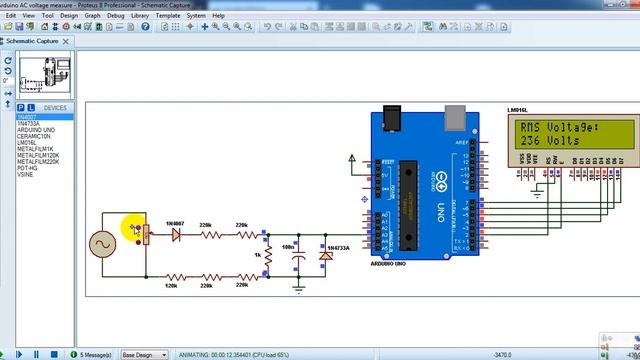Toggle the grid dots icon

click(x=176, y=27)
